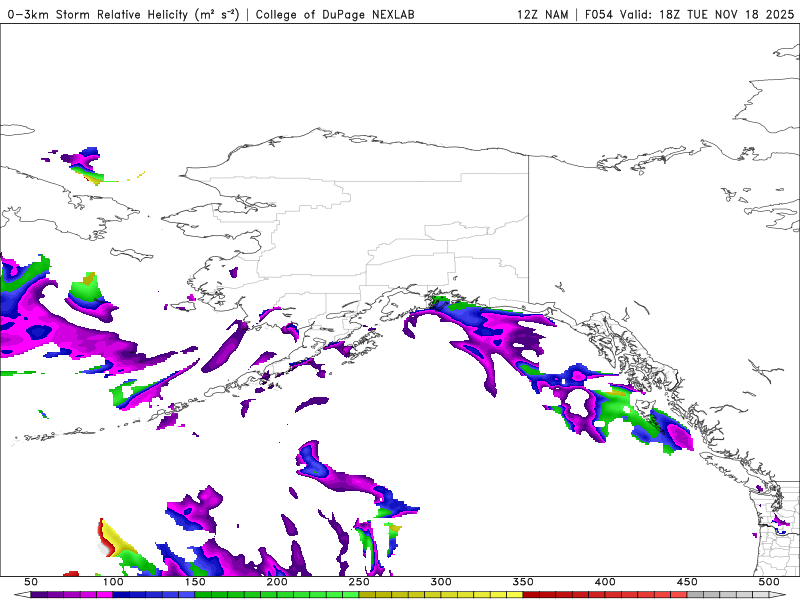Click the 'College of DuPage NEXLAB' label
The image size is (800, 600).
click(335, 14)
